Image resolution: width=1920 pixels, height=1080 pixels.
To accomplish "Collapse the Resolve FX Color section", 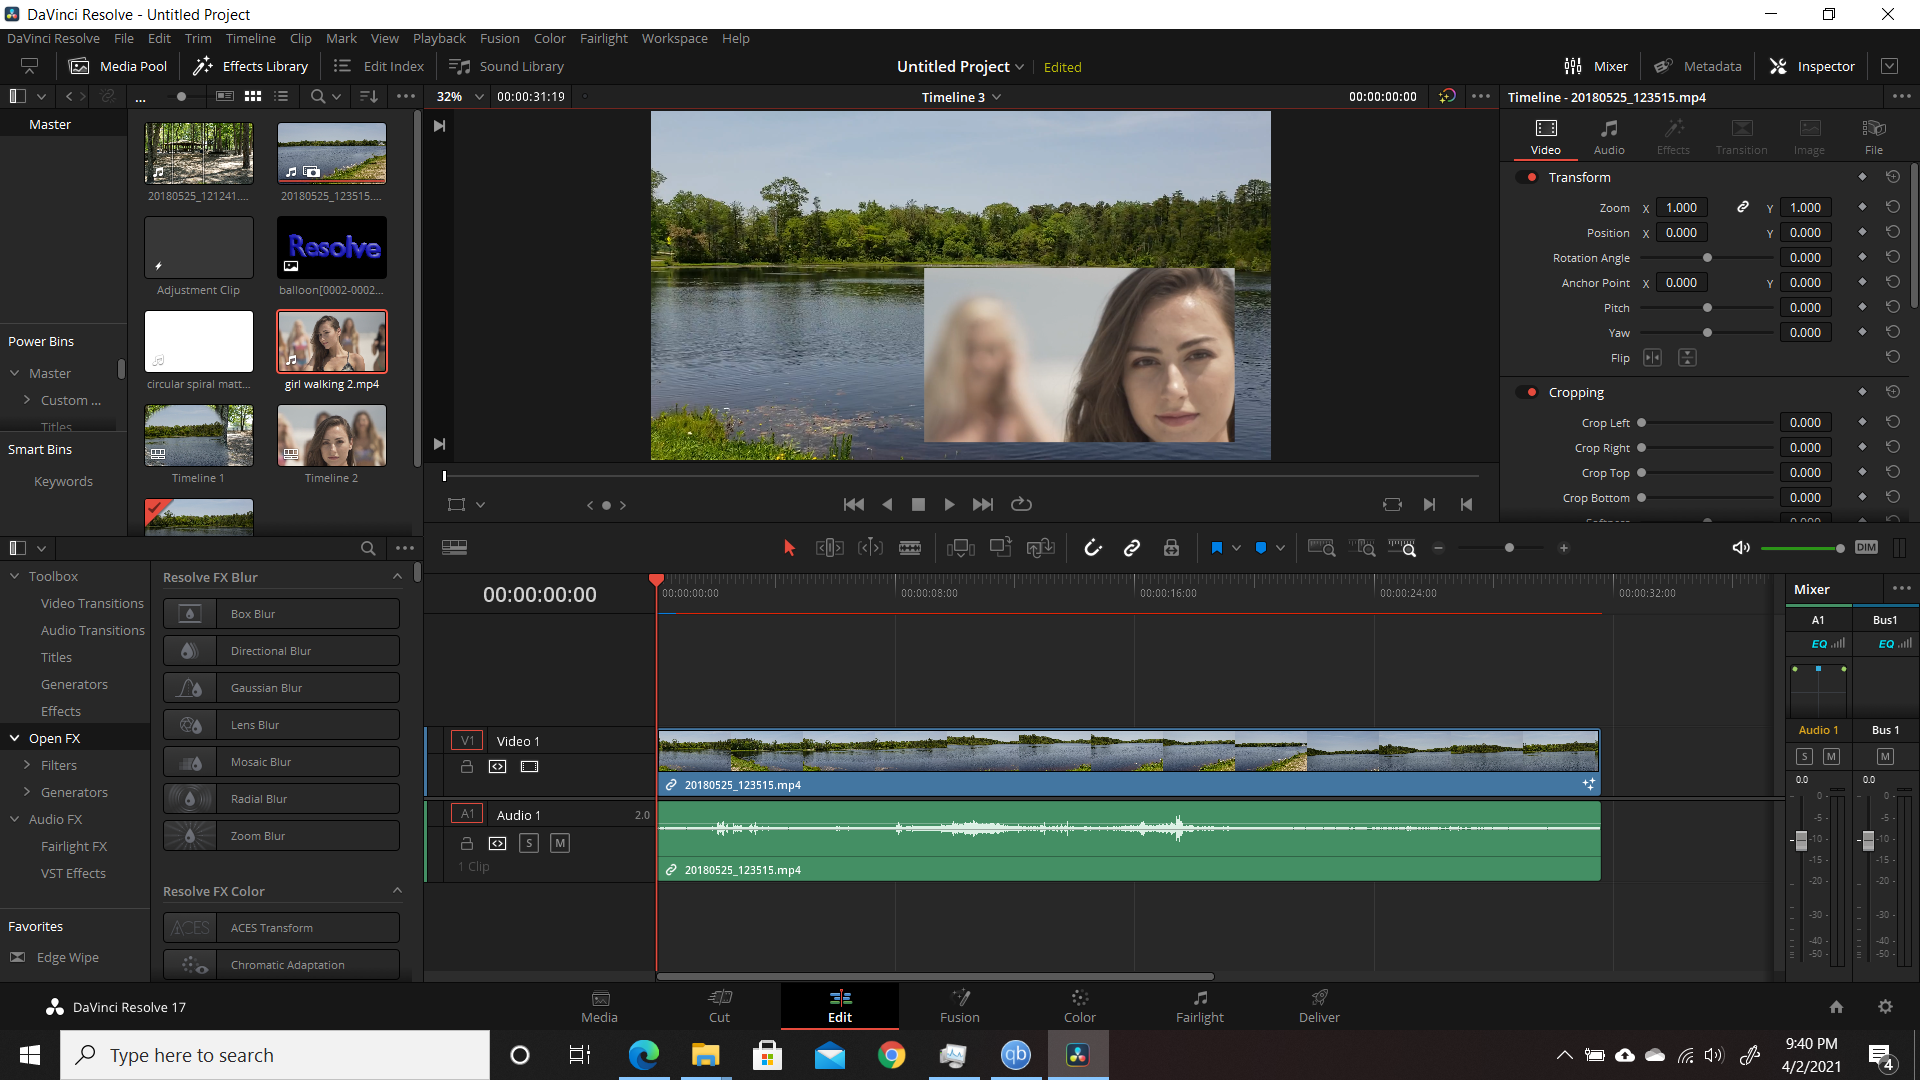I will (x=397, y=891).
